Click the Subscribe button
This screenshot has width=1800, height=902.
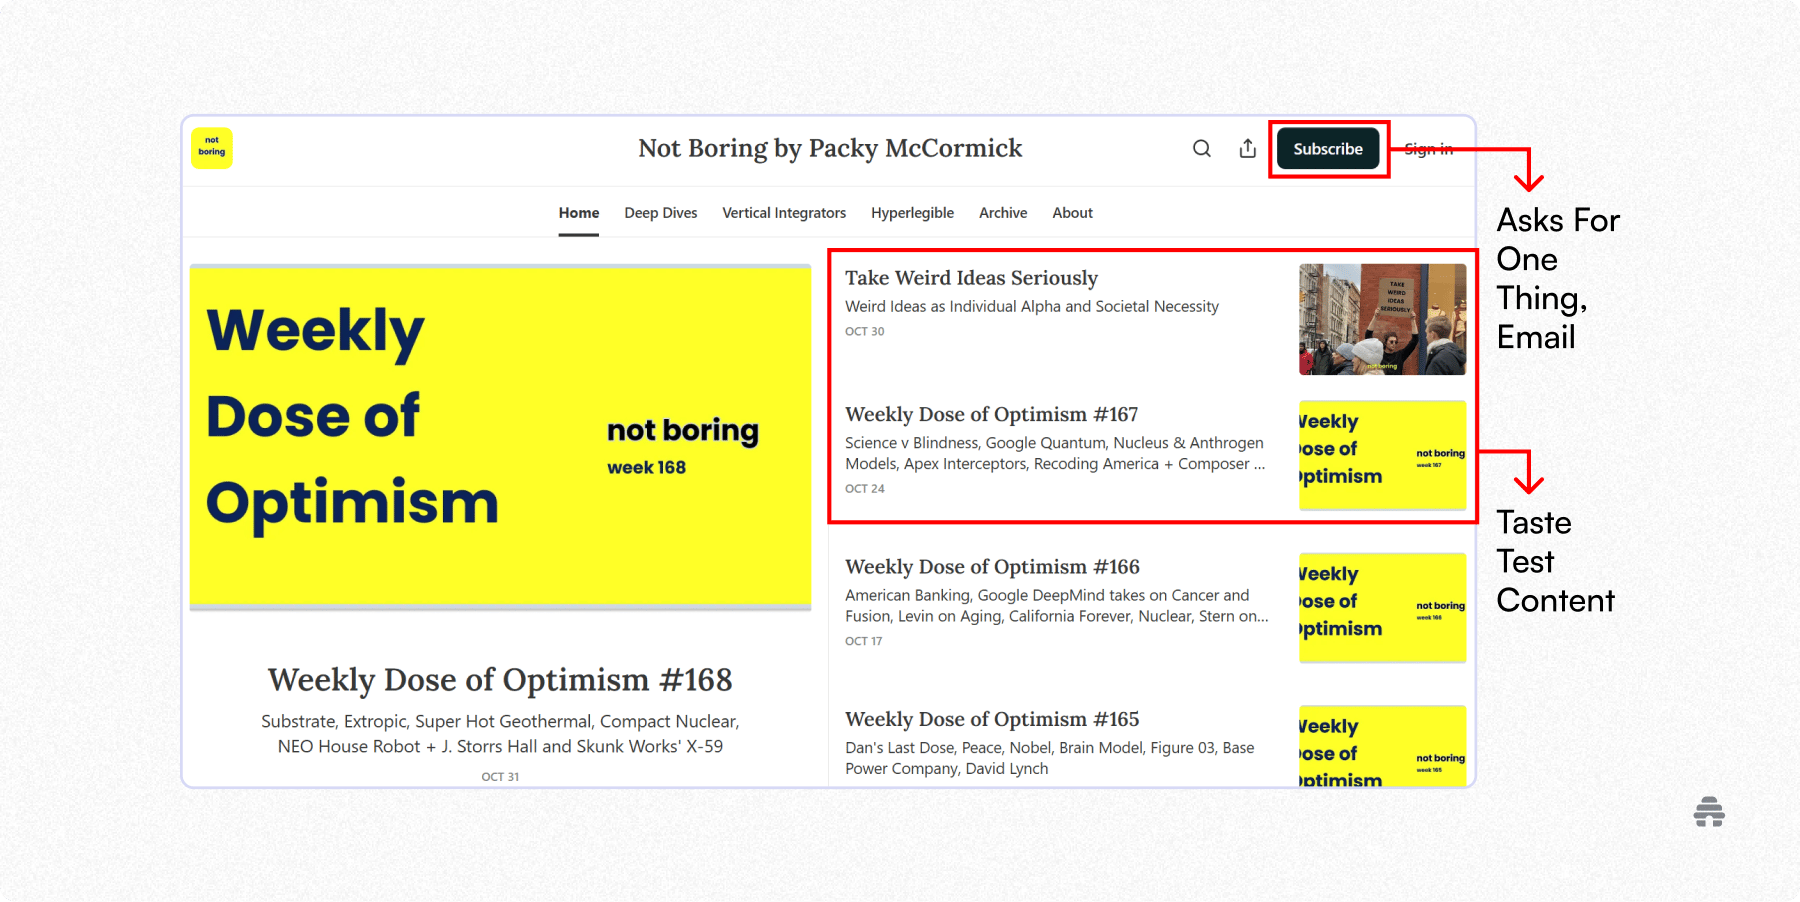tap(1328, 149)
